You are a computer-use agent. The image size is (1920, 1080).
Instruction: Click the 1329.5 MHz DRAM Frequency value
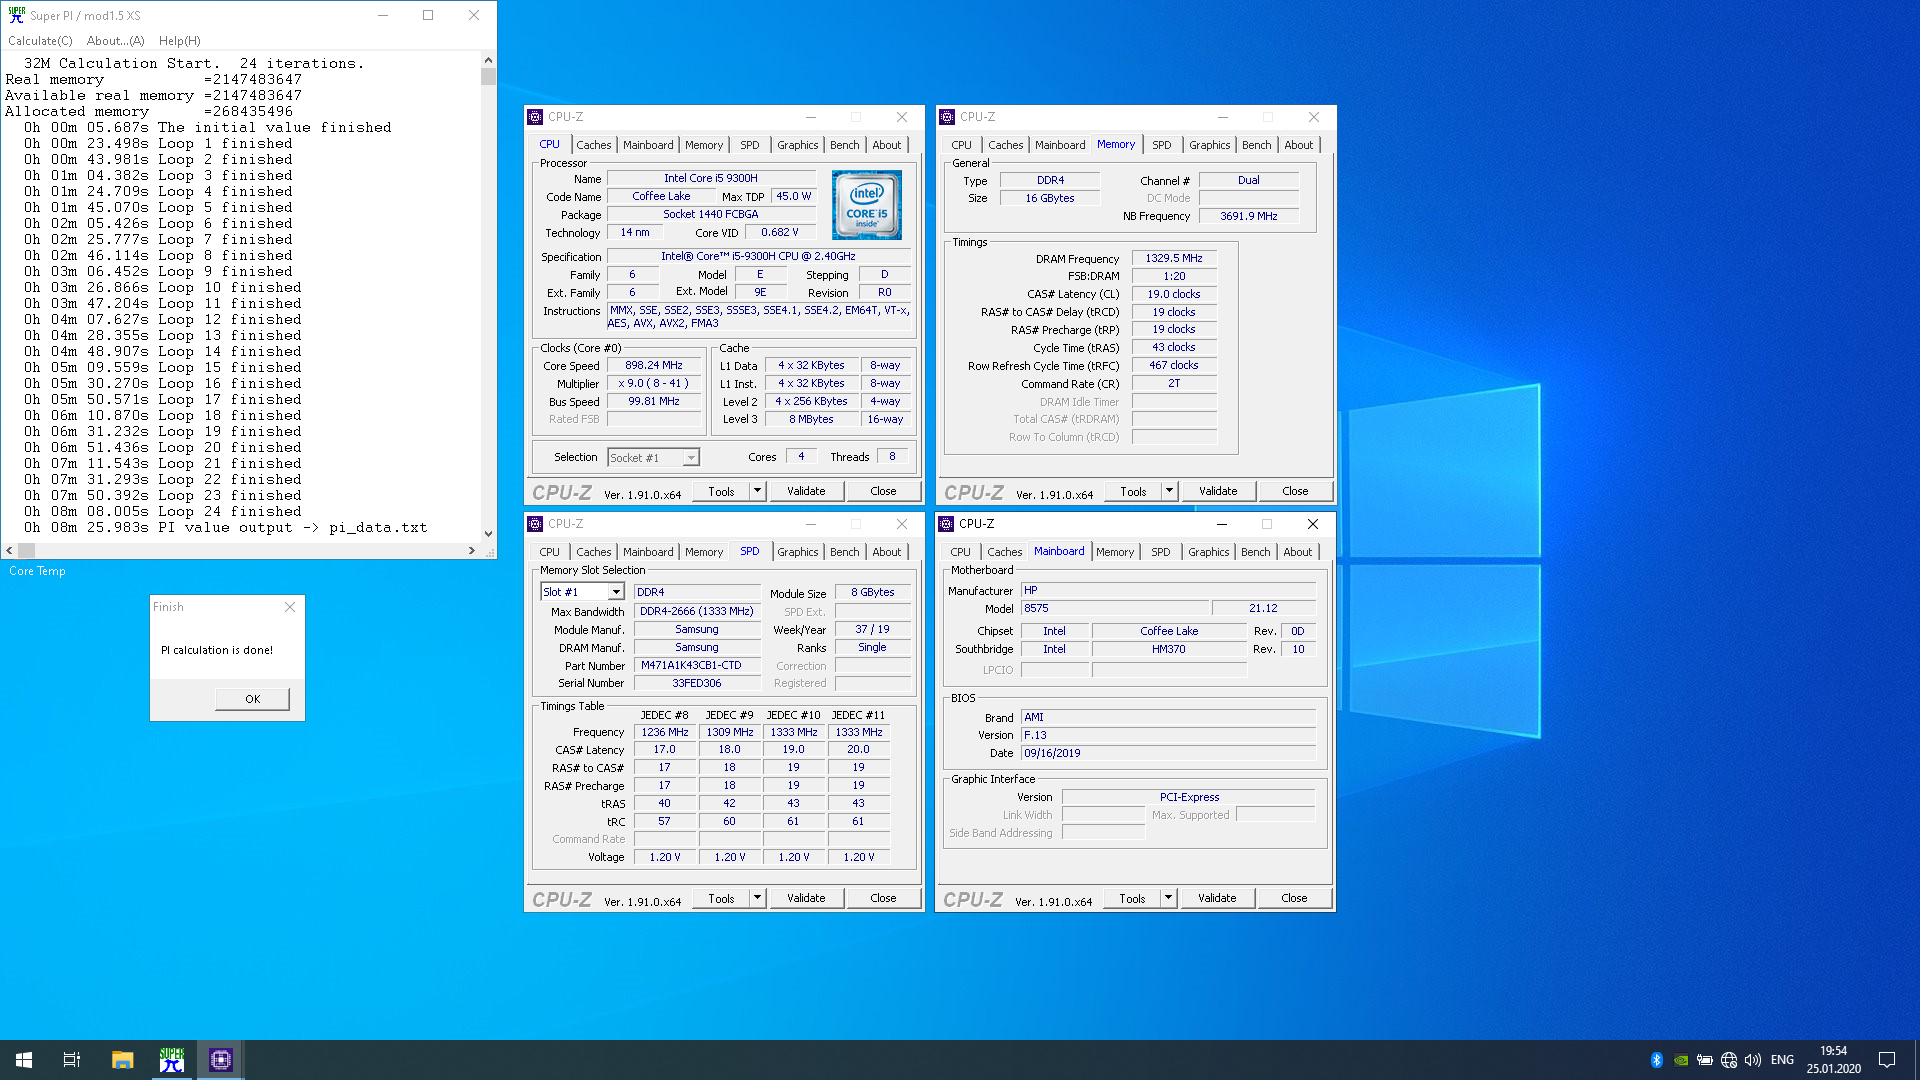[x=1174, y=258]
